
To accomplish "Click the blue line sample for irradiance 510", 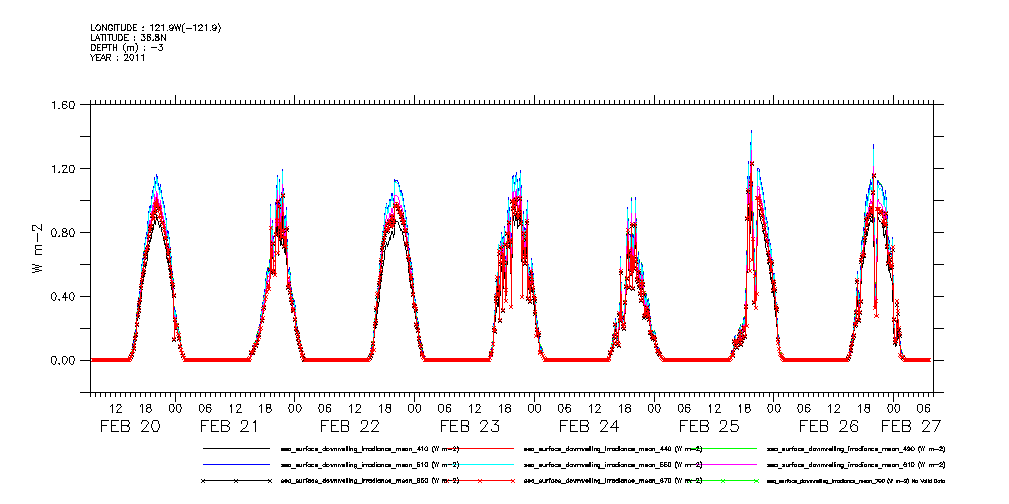I will 235,465.
